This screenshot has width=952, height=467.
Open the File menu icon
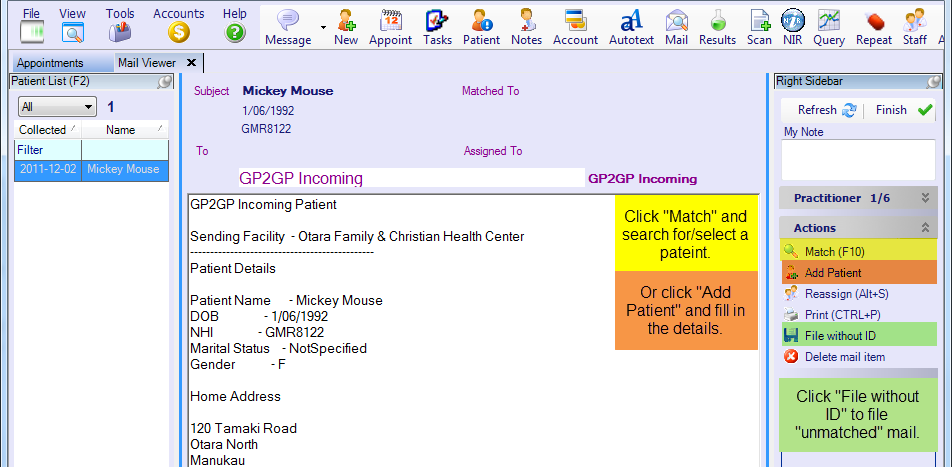click(32, 32)
